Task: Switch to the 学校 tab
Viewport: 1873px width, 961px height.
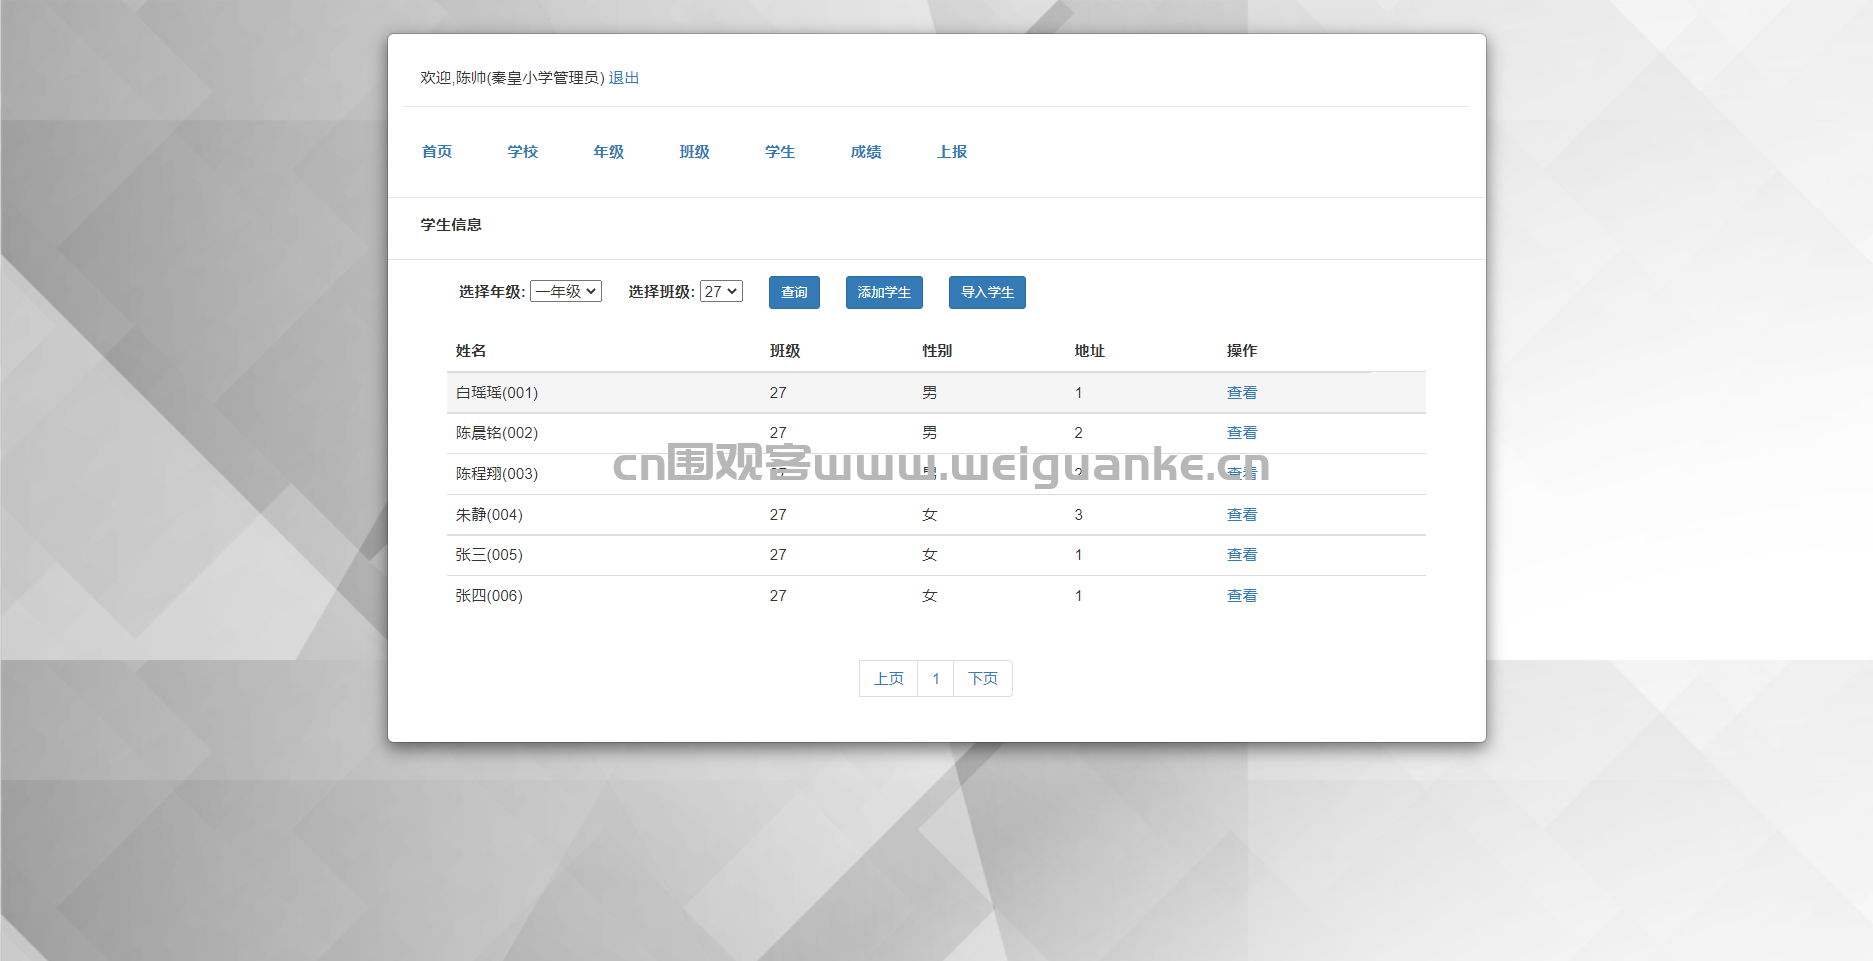Action: 523,152
